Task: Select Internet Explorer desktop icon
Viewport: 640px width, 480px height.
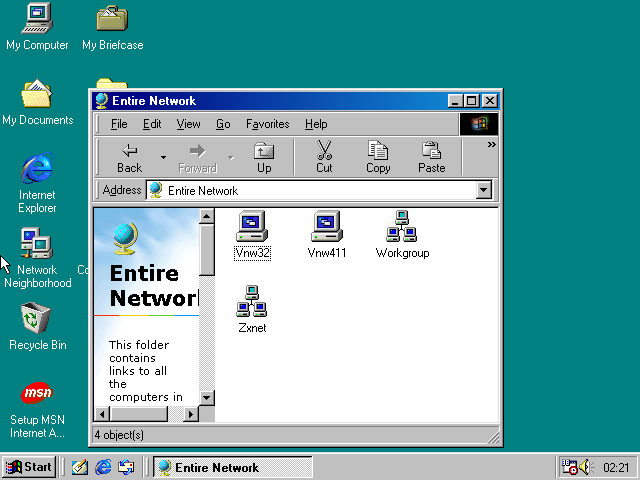Action: (37, 183)
